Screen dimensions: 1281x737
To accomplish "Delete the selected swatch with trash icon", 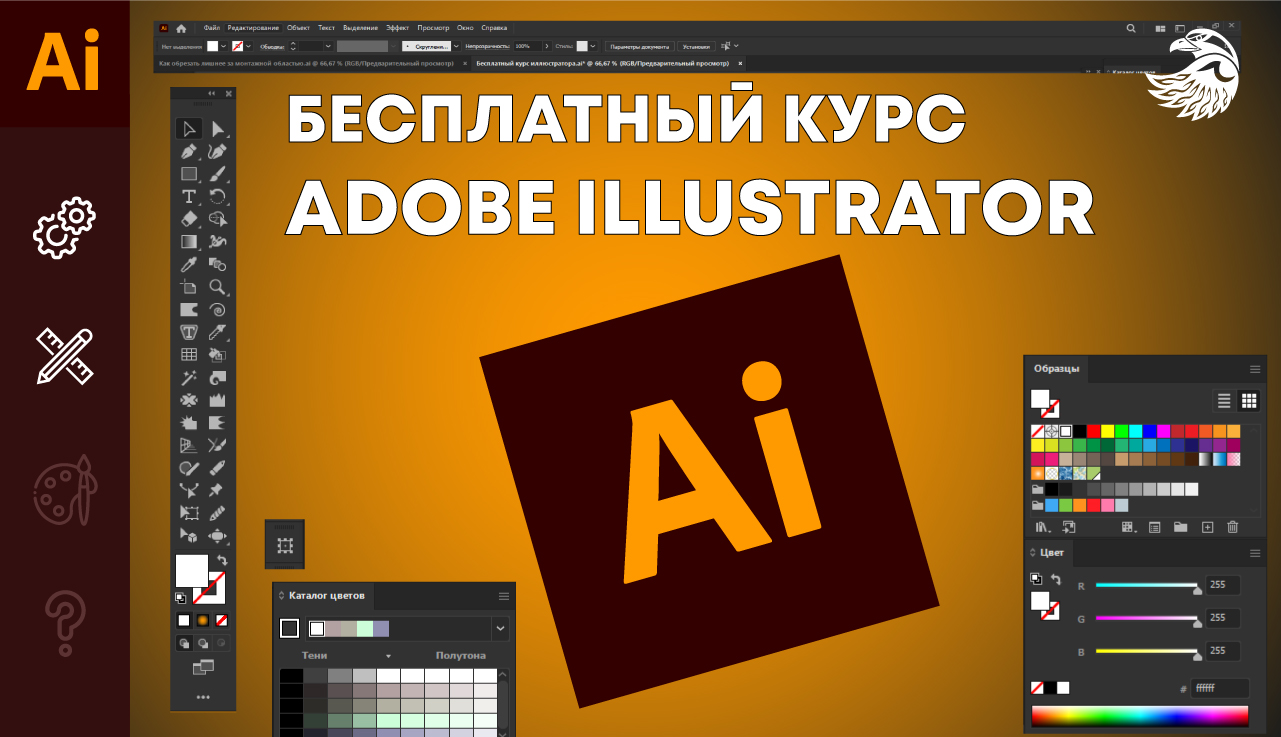I will click(x=1233, y=527).
